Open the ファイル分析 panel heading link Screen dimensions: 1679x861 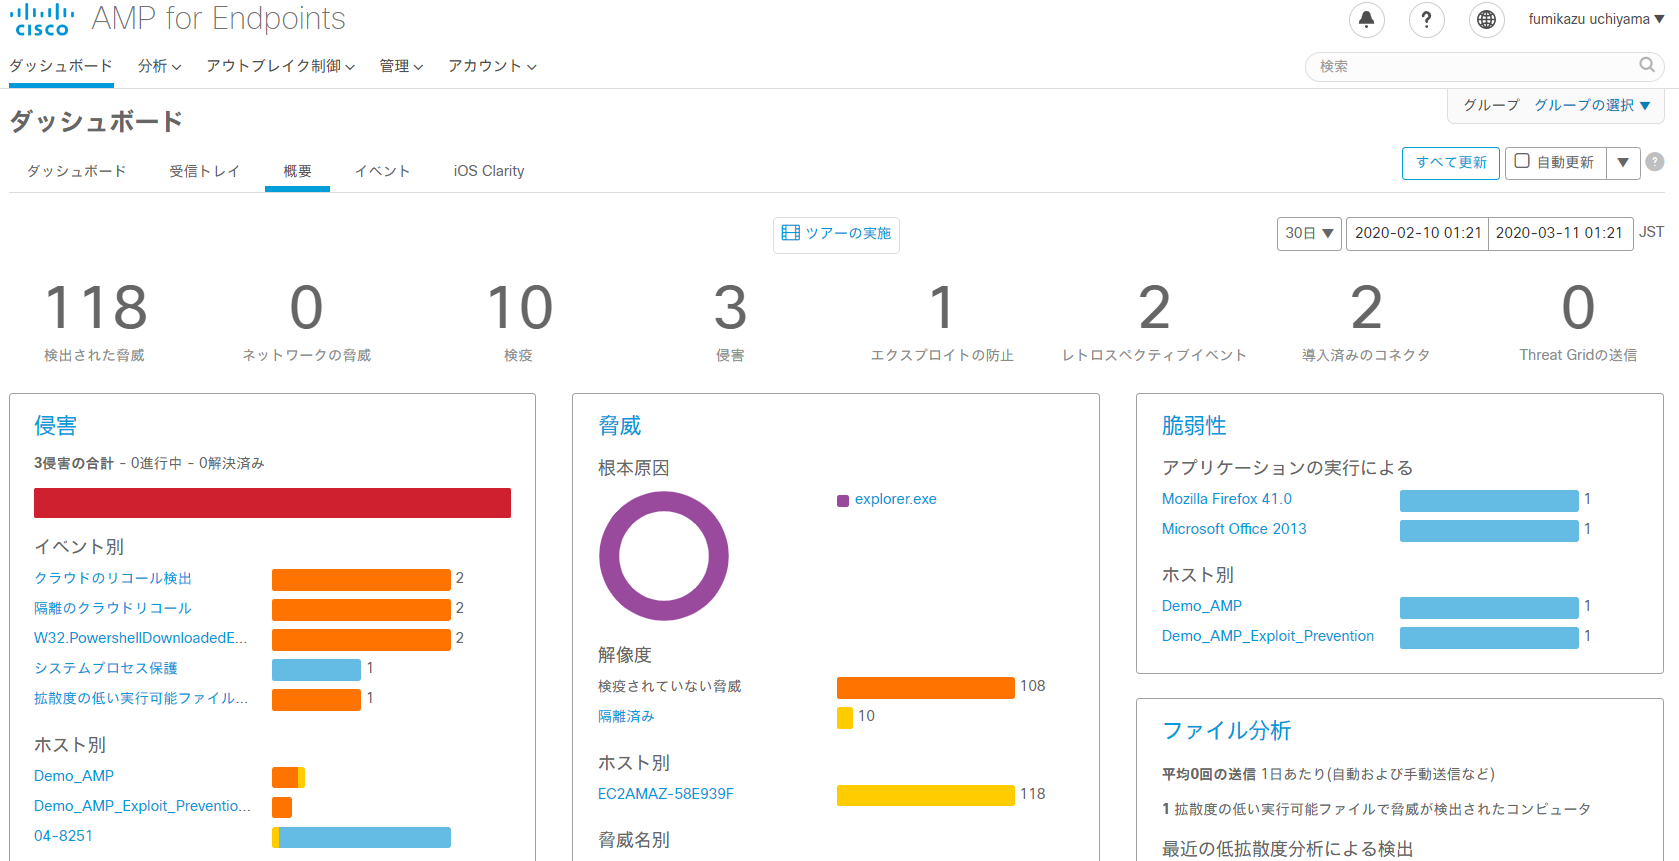click(1227, 731)
